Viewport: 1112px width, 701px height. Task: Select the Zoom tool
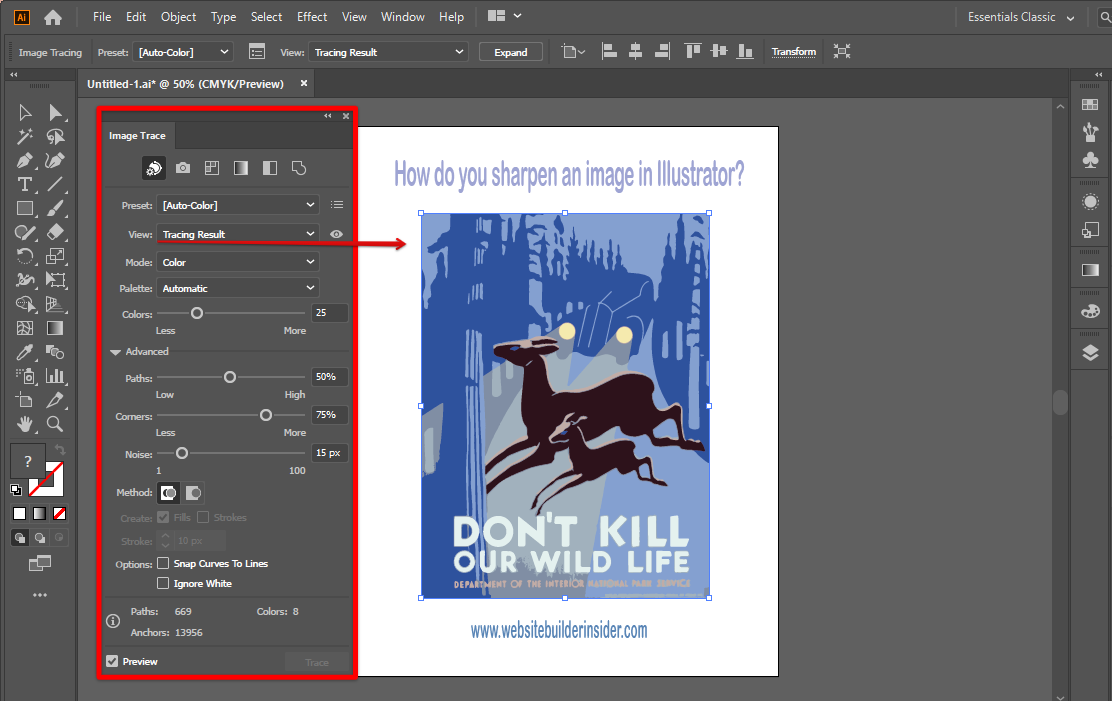pyautogui.click(x=55, y=424)
